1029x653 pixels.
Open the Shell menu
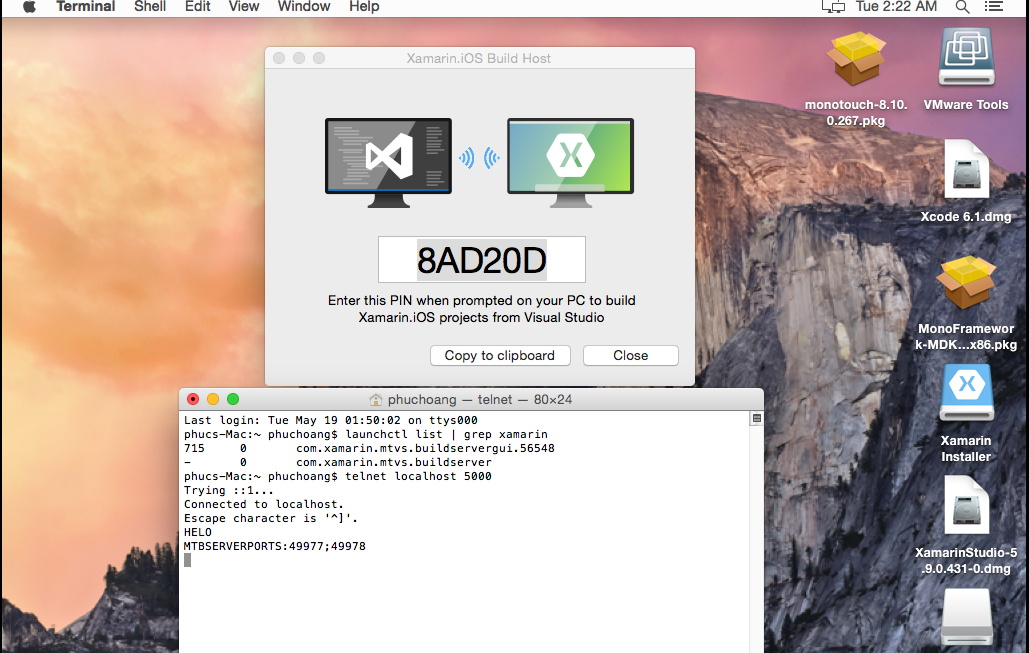[150, 7]
